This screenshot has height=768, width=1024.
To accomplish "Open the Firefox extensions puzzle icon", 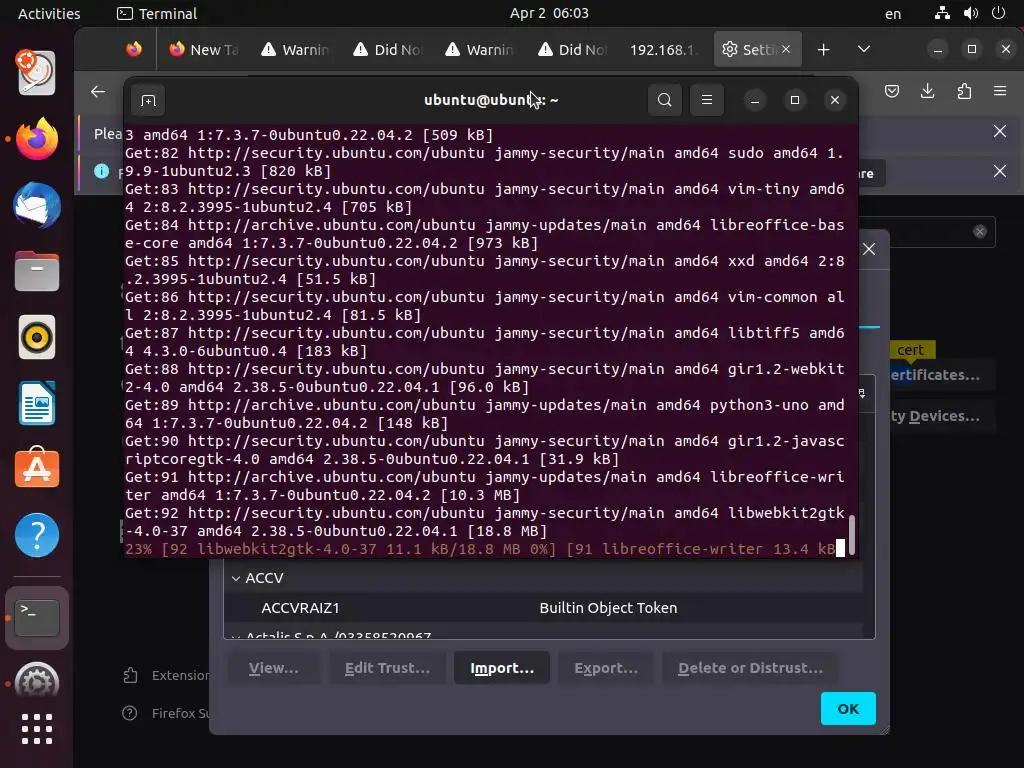I will (964, 91).
